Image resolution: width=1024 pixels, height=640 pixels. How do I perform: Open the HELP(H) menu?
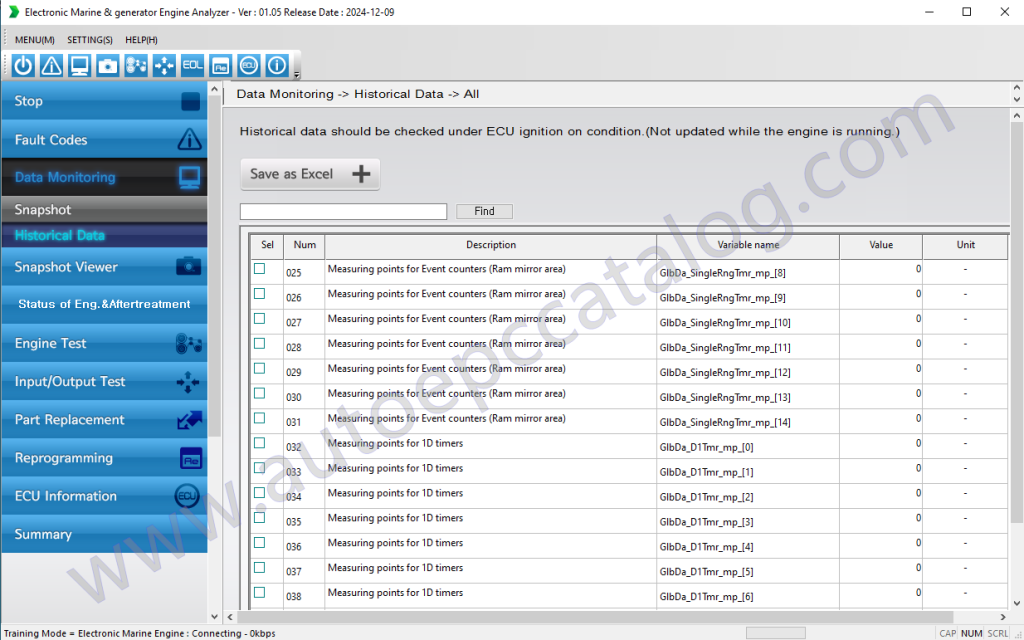(141, 40)
